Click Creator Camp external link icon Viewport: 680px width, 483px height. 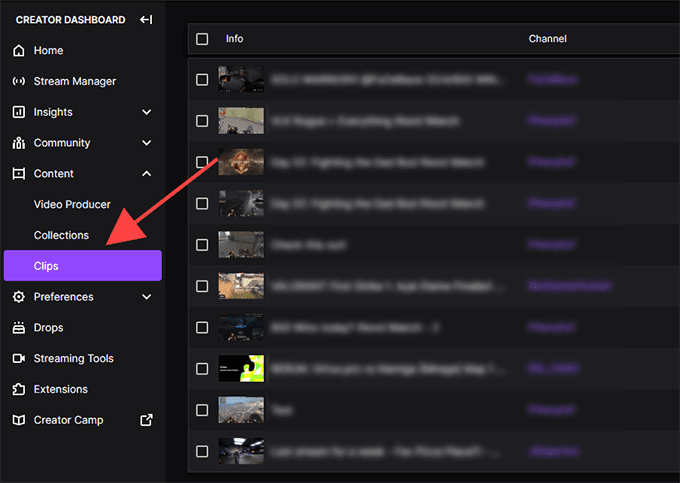click(147, 420)
